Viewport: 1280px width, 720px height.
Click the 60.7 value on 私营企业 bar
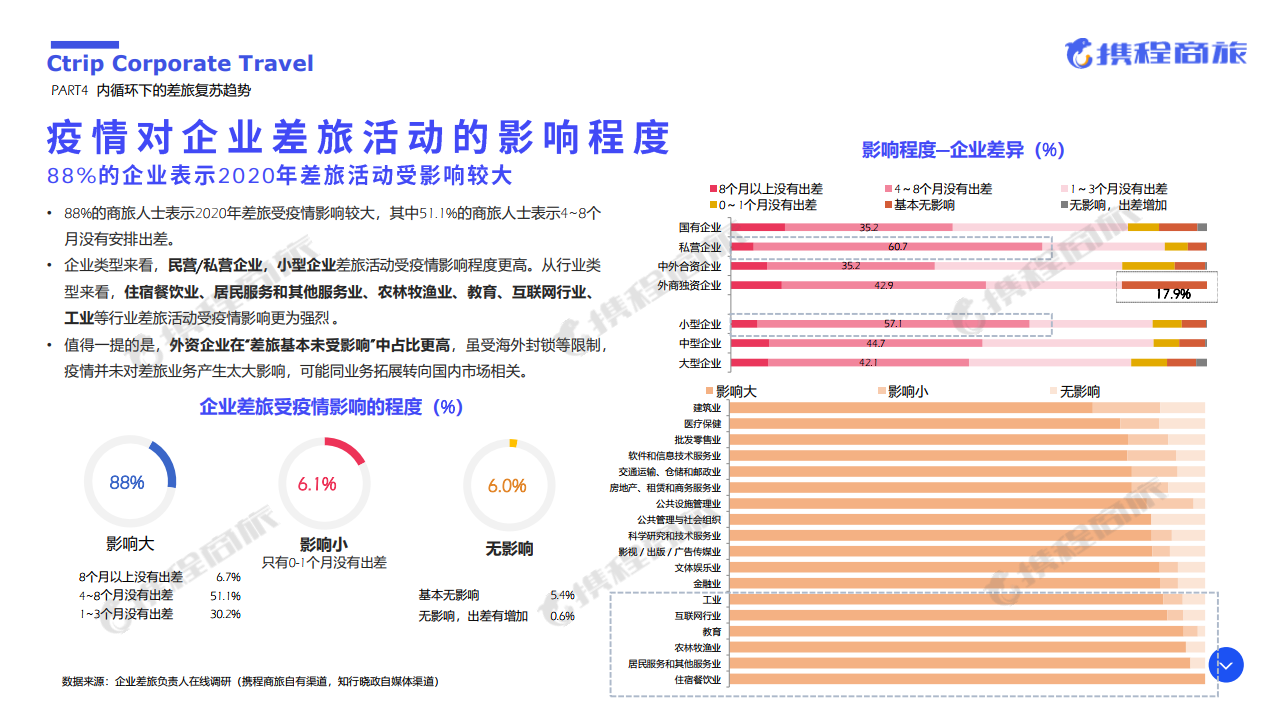(897, 247)
